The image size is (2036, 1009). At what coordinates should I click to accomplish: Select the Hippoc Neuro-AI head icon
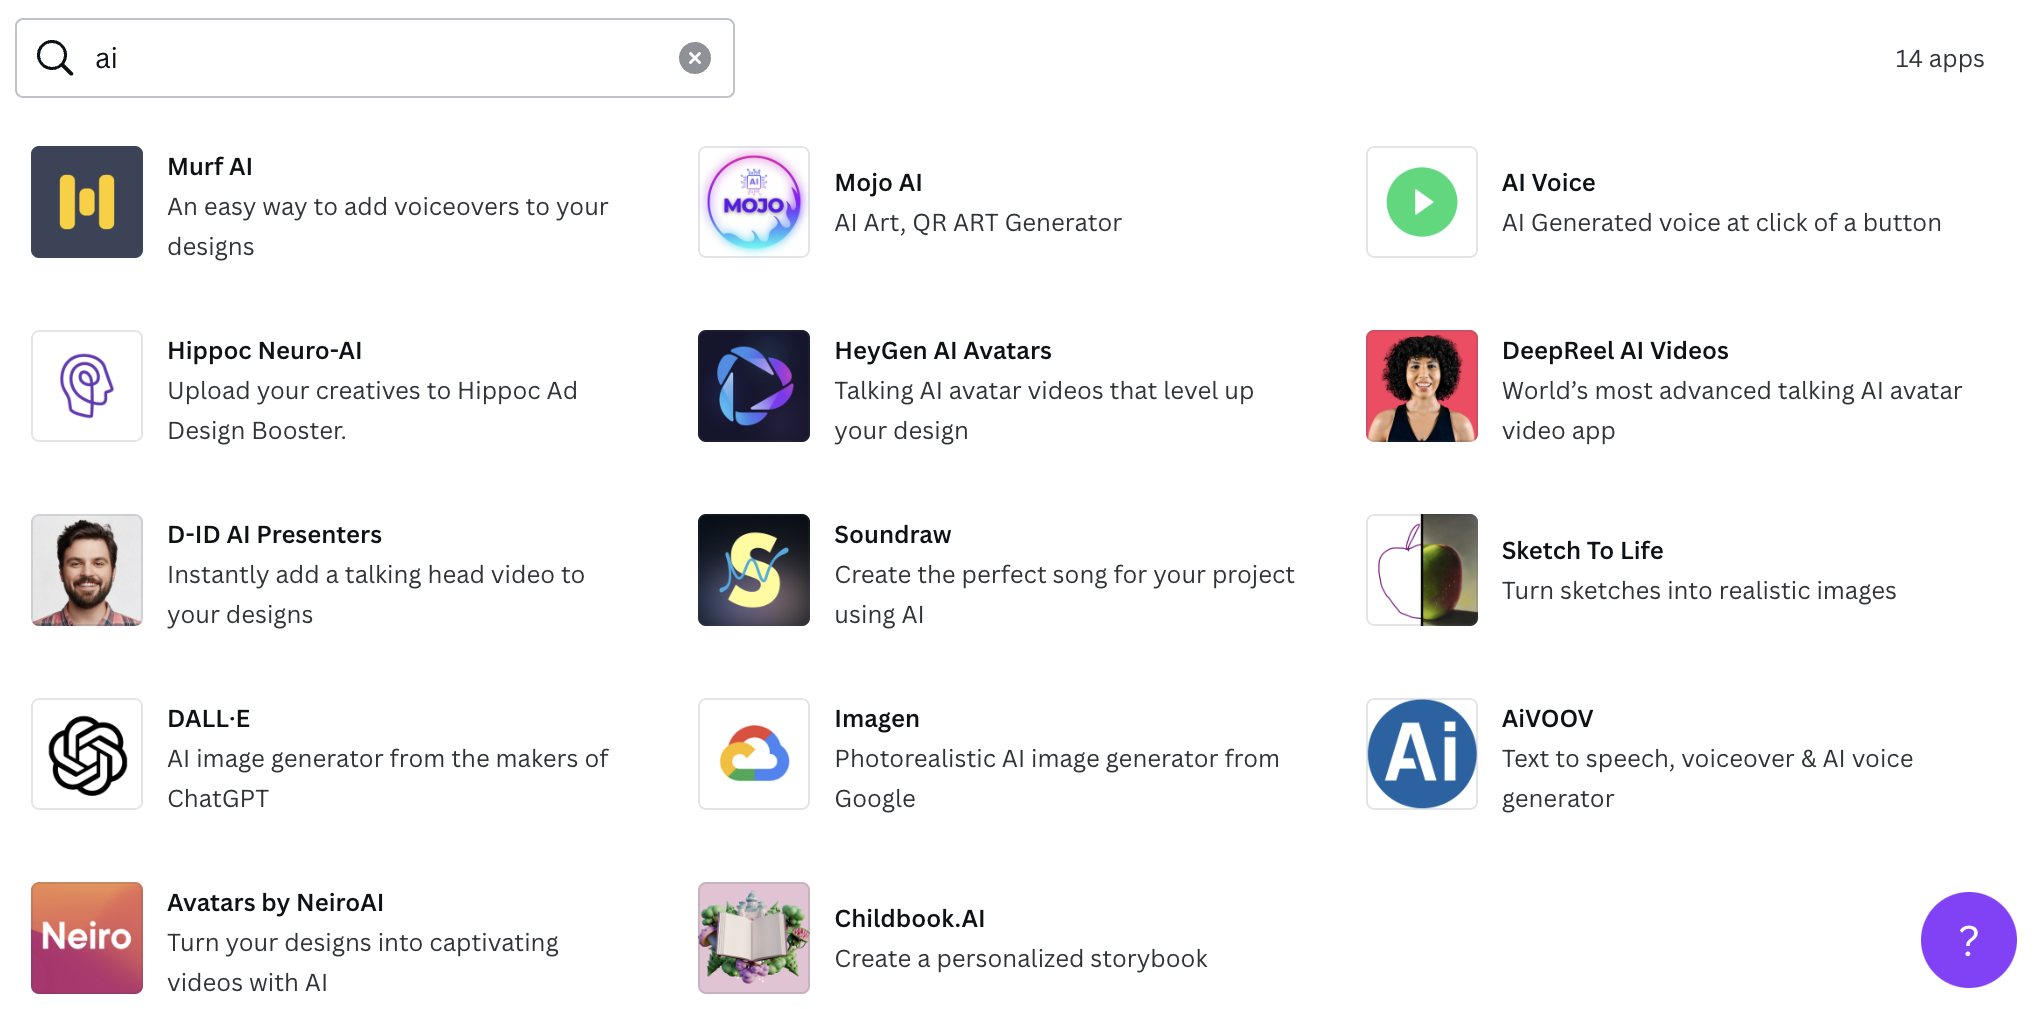pyautogui.click(x=87, y=386)
